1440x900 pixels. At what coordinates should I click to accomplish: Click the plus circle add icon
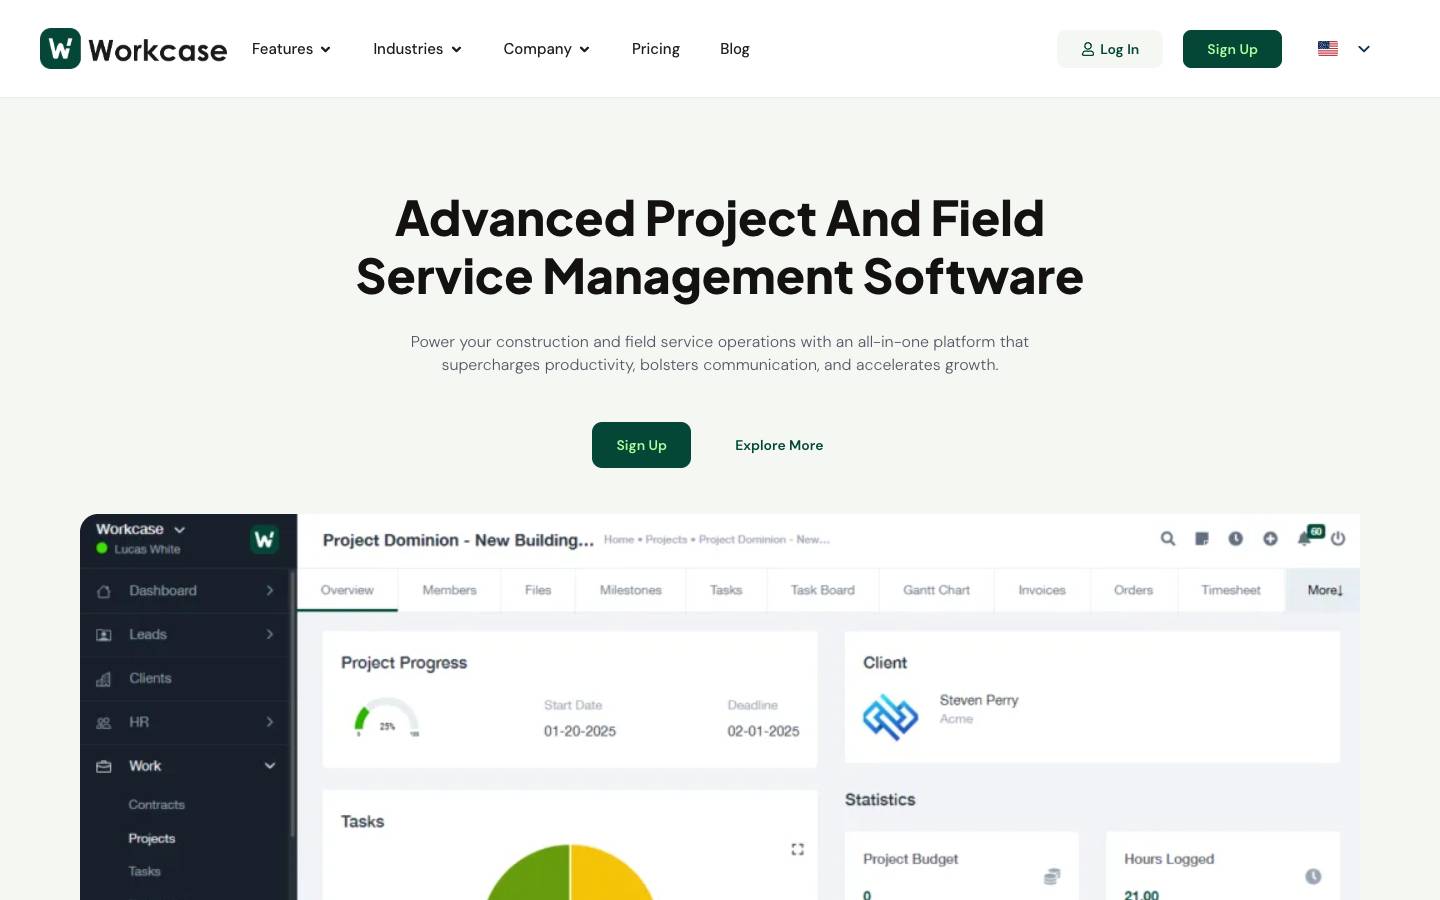coord(1270,539)
